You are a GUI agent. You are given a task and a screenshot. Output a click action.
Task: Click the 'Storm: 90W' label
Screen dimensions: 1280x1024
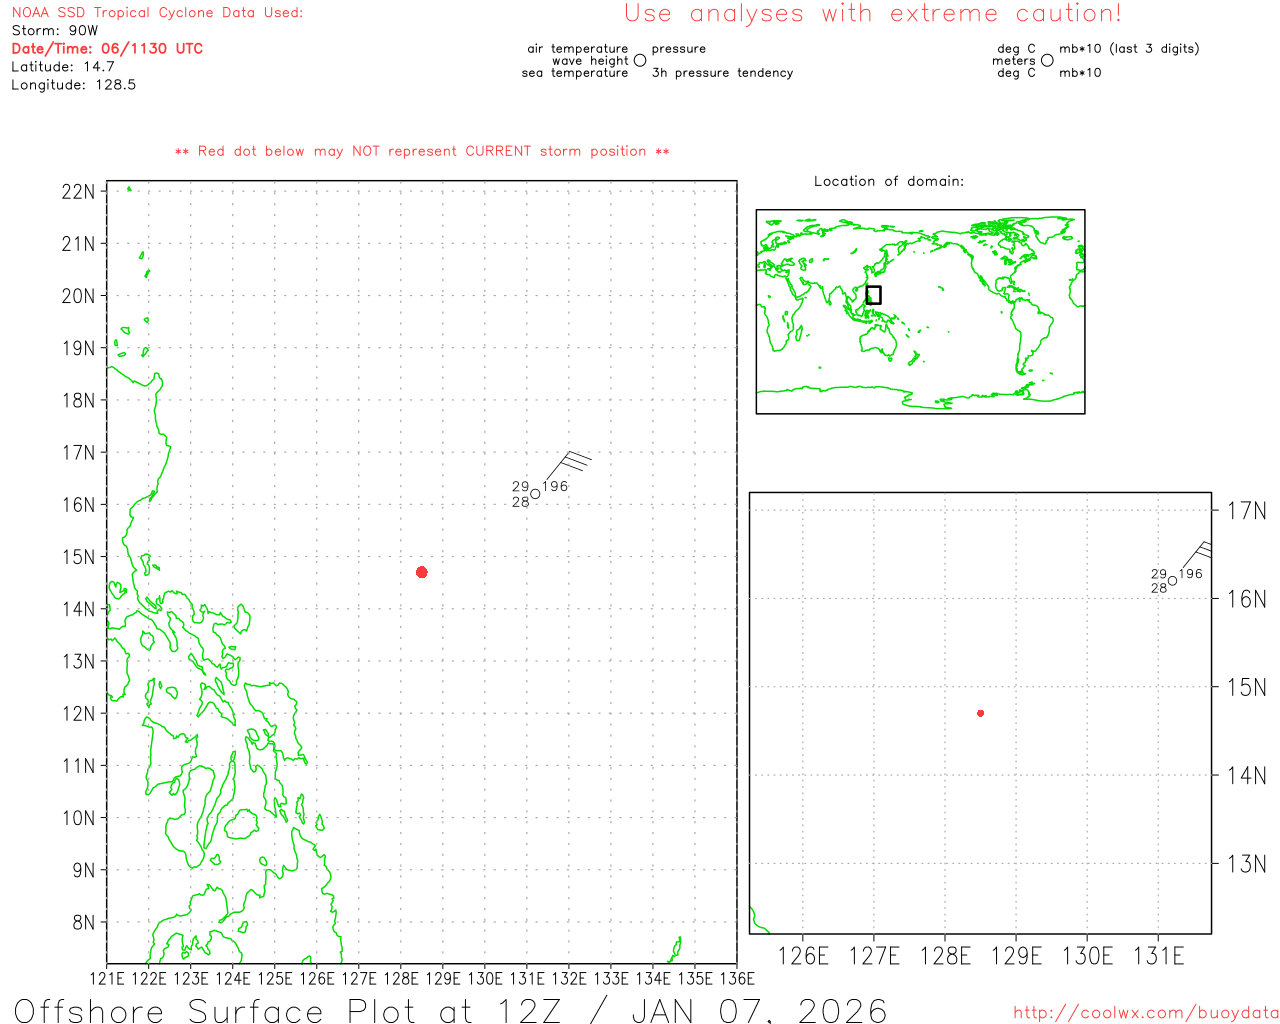(x=55, y=31)
